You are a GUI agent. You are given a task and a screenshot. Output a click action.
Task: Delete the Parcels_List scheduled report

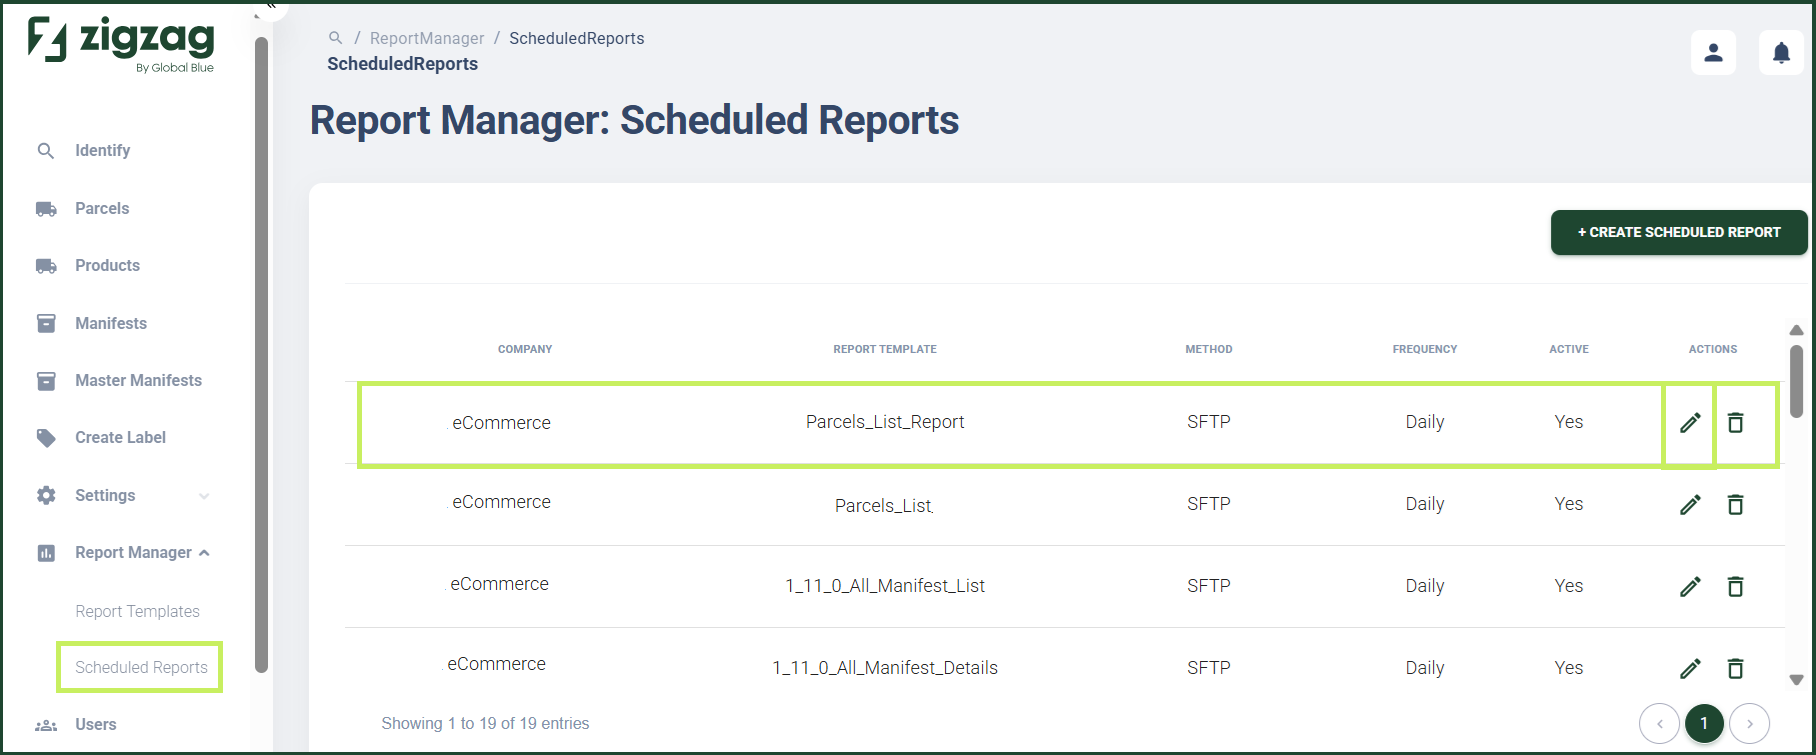[1736, 505]
